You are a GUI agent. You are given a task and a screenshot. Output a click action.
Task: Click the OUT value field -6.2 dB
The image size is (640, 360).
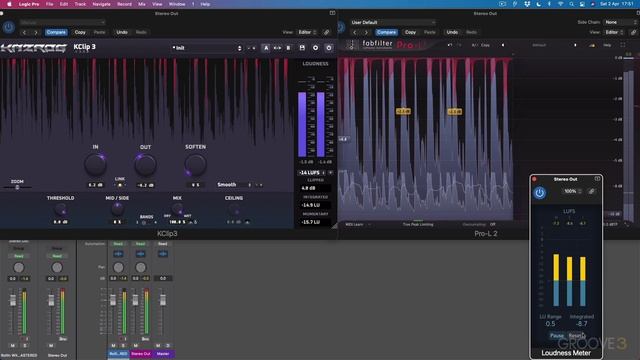145,185
